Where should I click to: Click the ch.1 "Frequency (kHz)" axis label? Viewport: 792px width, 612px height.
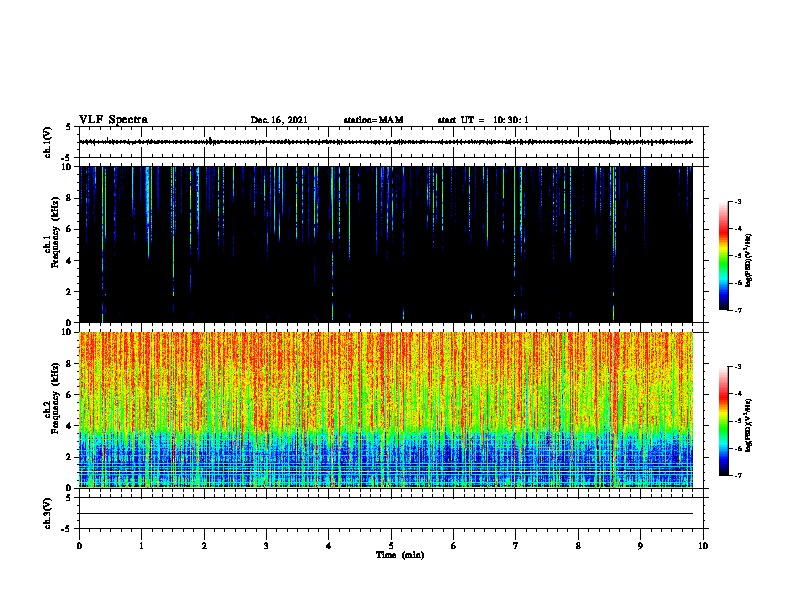point(55,233)
